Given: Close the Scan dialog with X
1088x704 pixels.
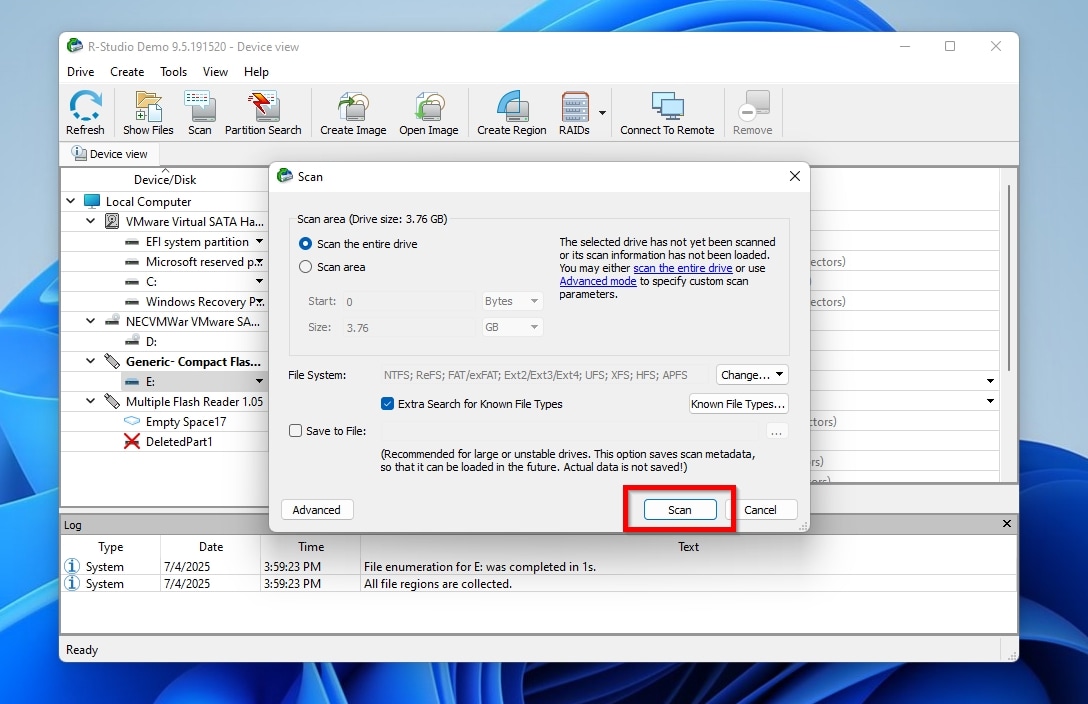Looking at the screenshot, I should point(794,176).
